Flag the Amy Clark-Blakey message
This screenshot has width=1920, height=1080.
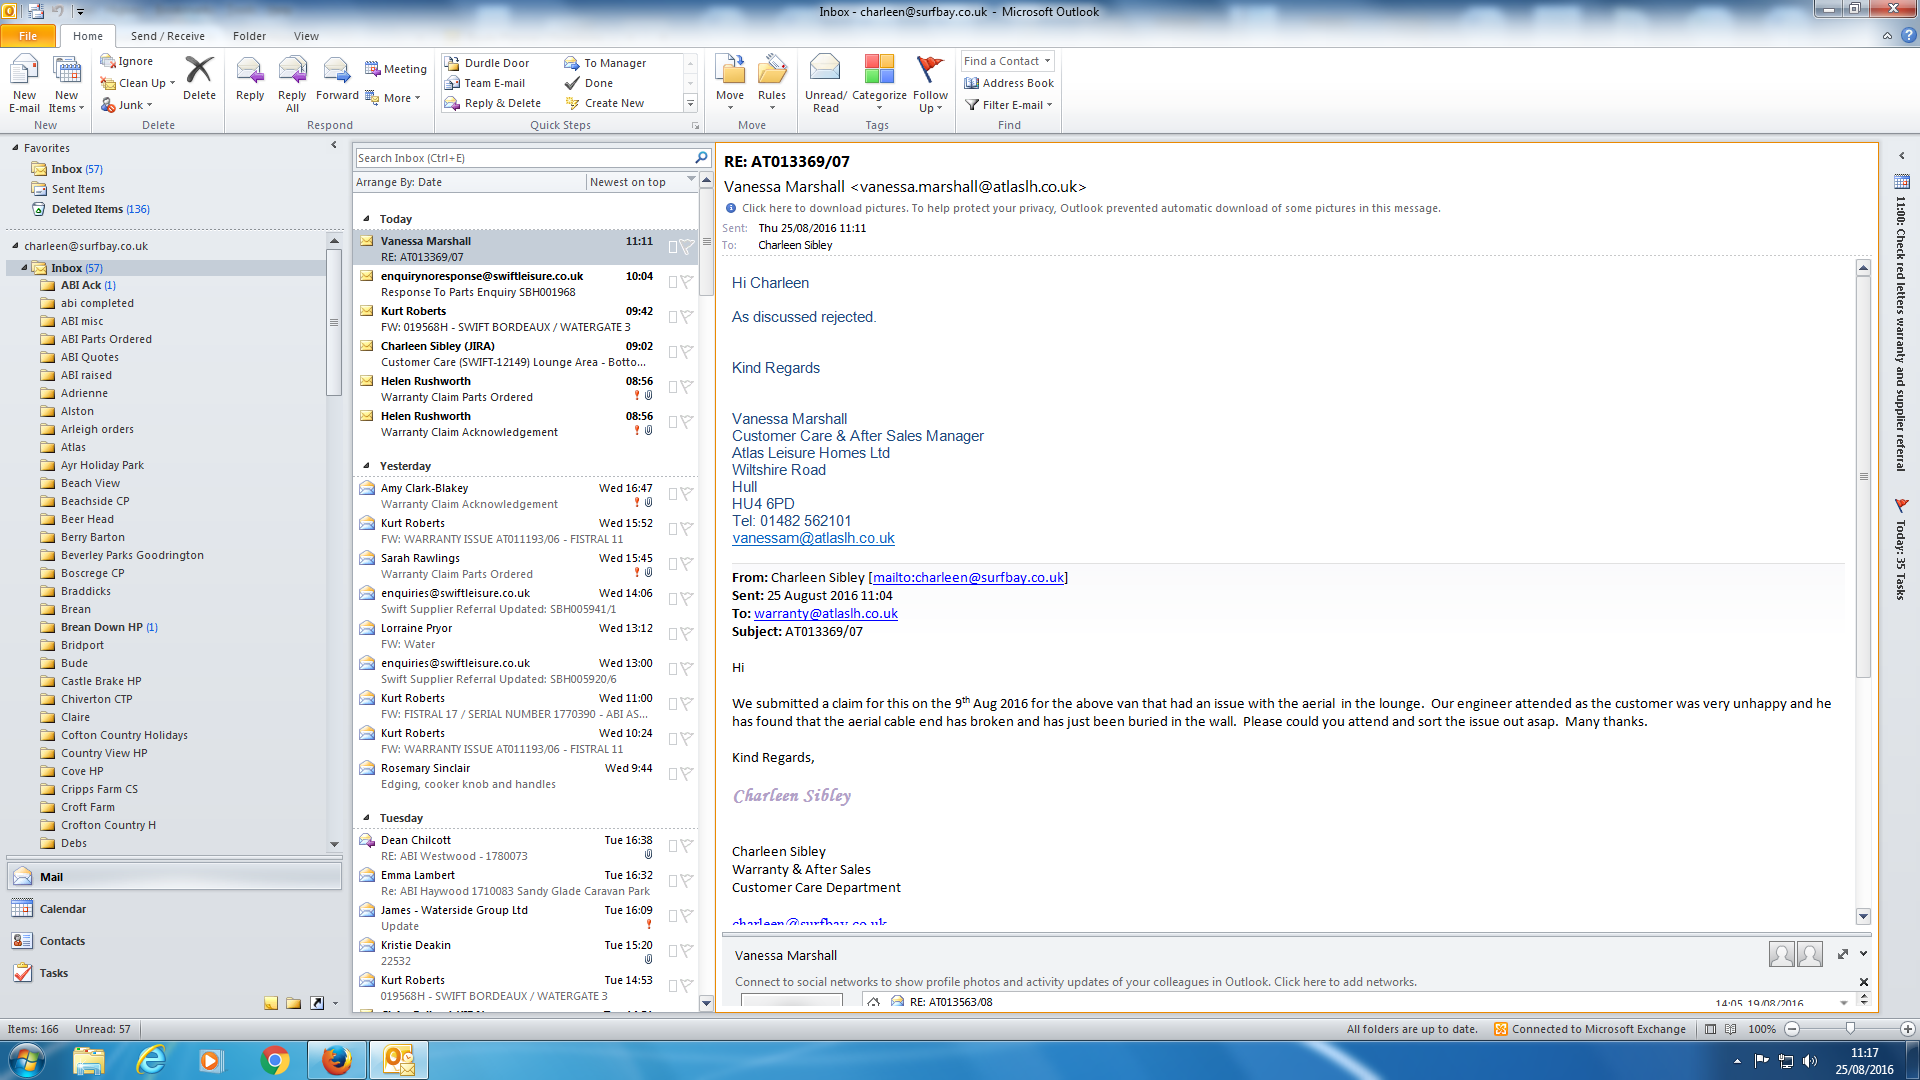pos(687,494)
